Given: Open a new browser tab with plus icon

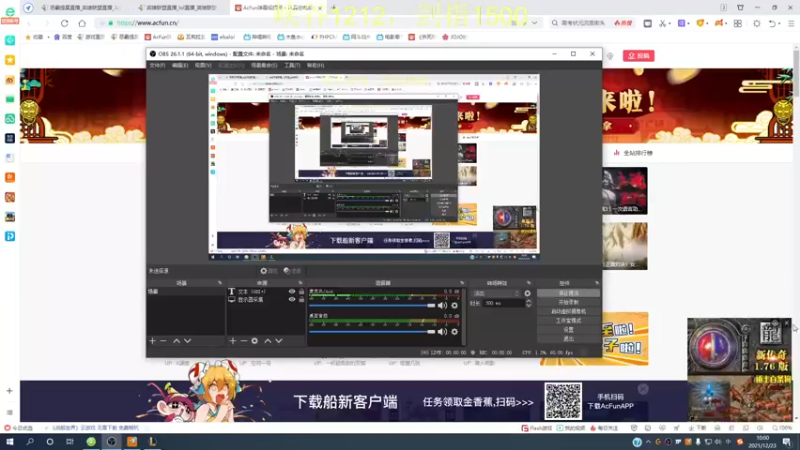Looking at the screenshot, I should pyautogui.click(x=333, y=8).
